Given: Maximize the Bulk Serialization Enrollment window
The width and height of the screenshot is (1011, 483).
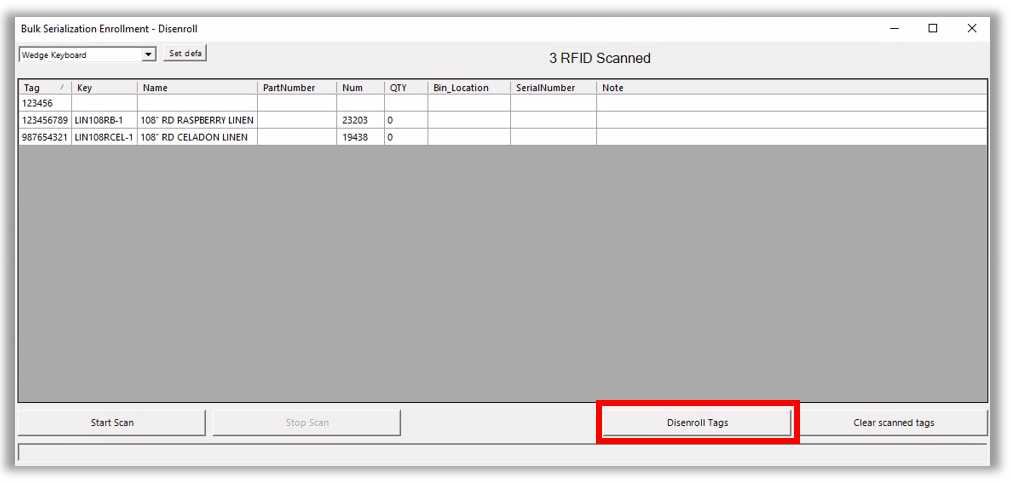Looking at the screenshot, I should pyautogui.click(x=933, y=29).
